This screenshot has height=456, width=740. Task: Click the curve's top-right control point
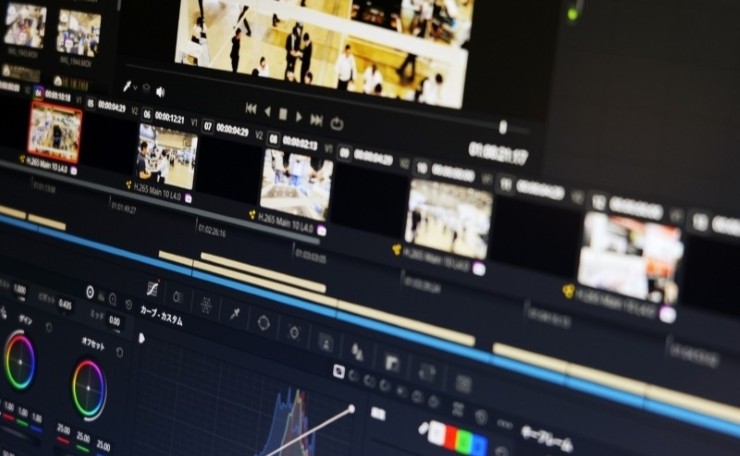coord(352,408)
